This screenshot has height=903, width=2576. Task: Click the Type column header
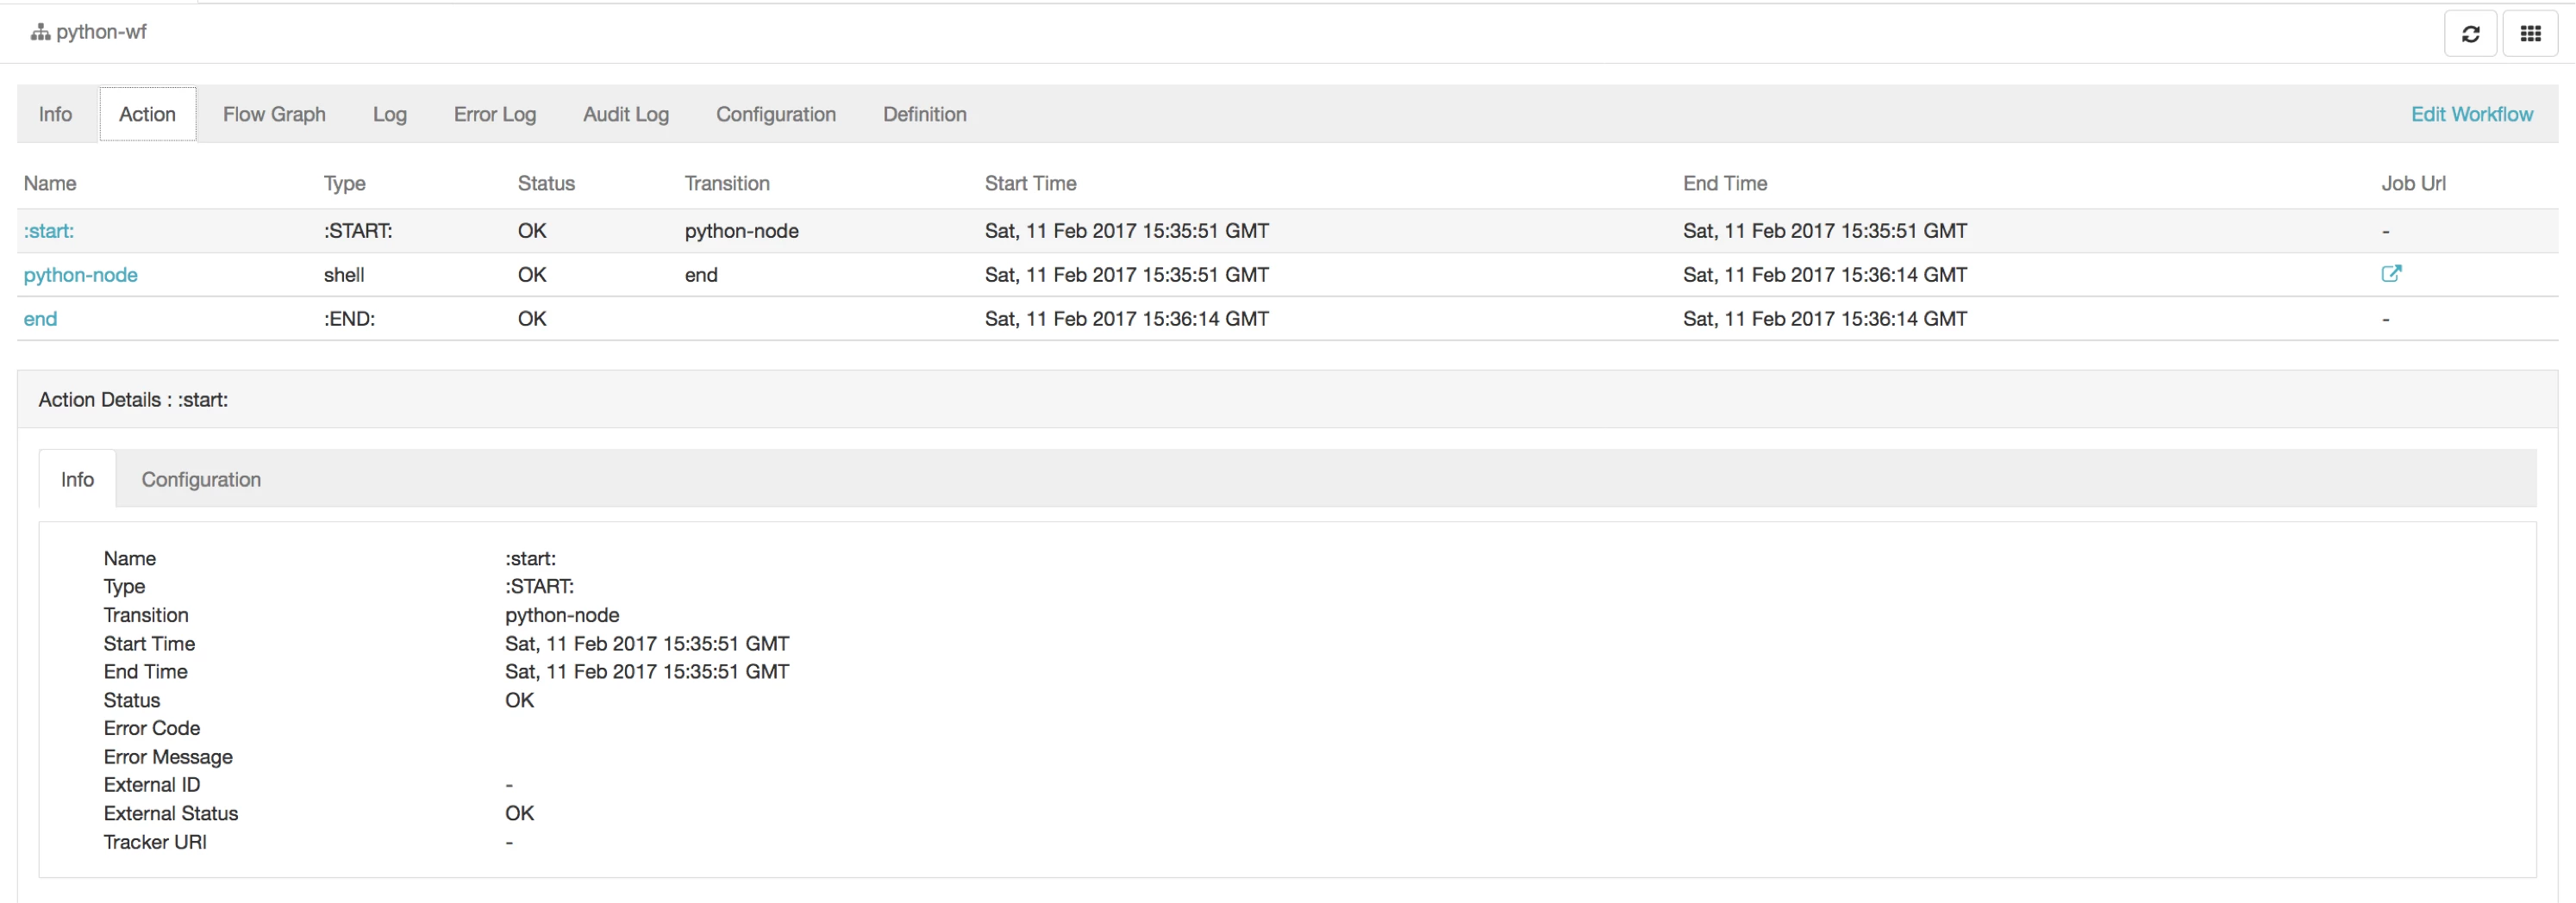[x=345, y=183]
